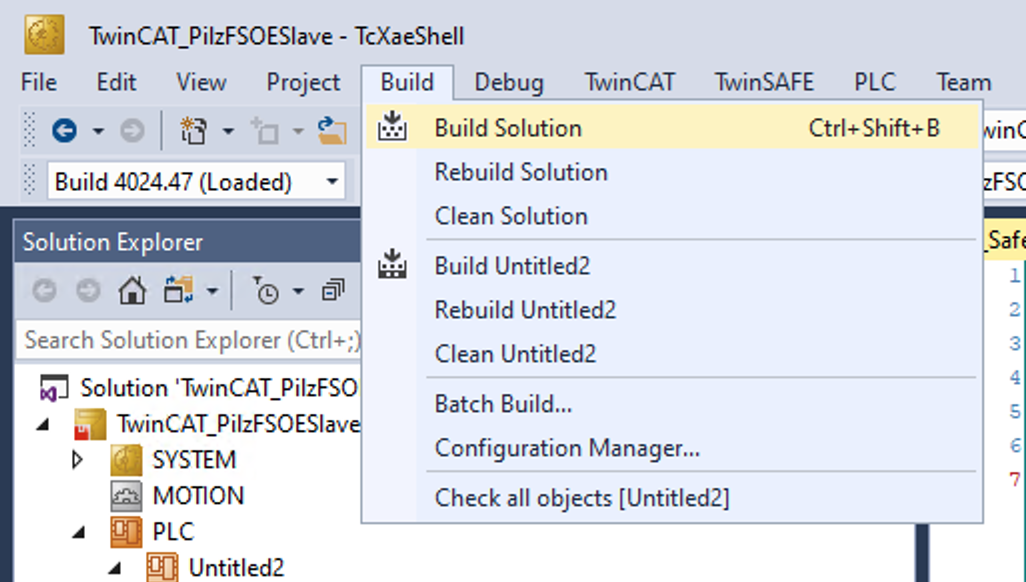
Task: Click the SYSTEM node gear icon
Action: click(126, 460)
